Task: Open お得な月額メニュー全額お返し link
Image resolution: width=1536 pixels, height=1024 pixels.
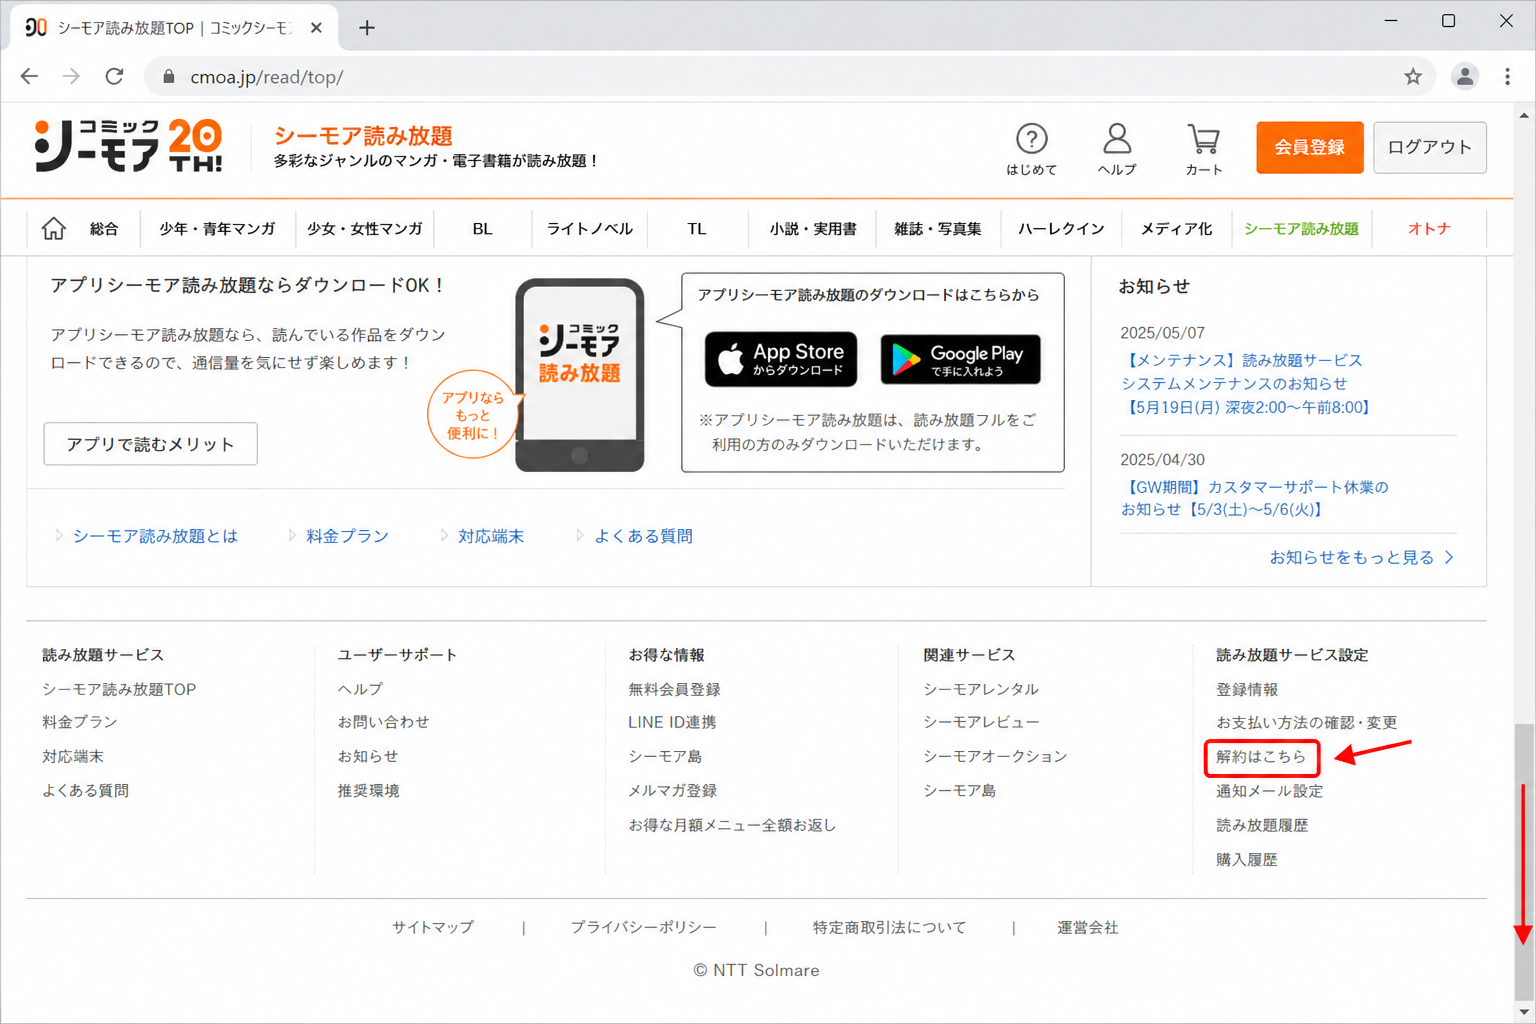Action: pos(732,825)
